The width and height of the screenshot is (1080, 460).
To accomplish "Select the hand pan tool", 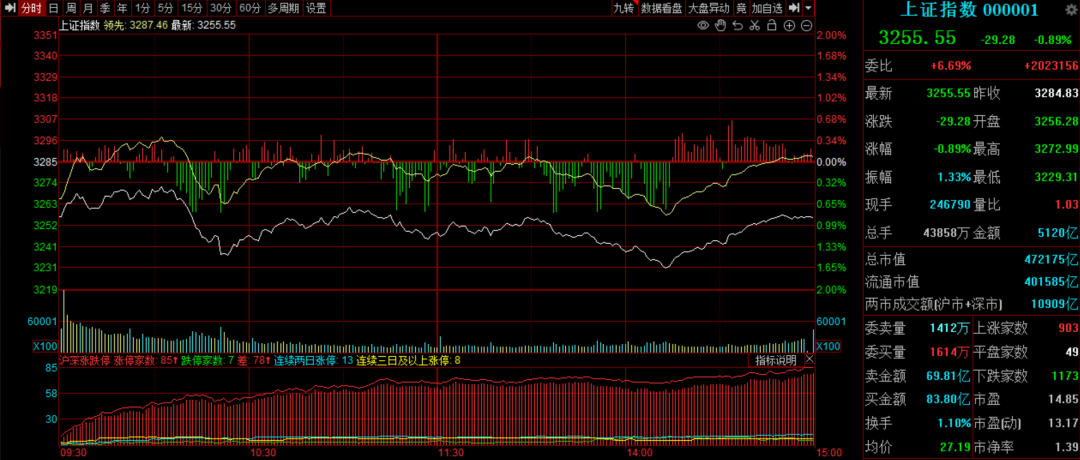I will click(720, 25).
